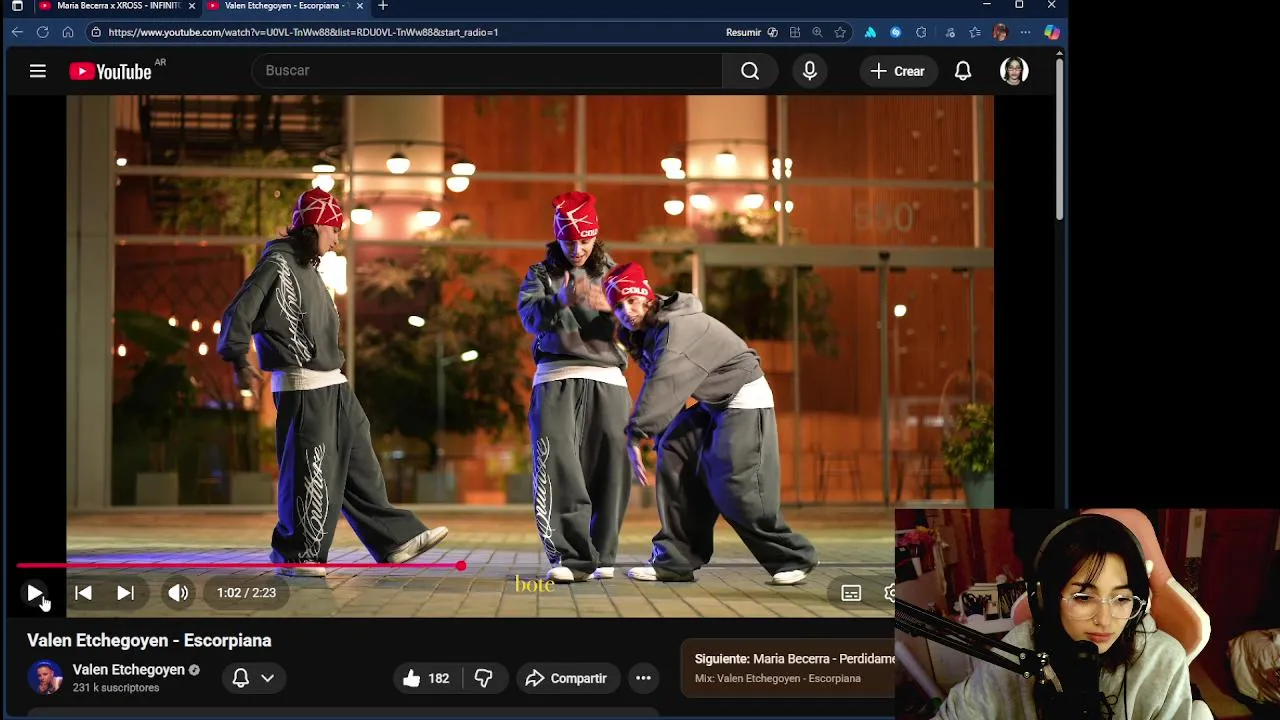This screenshot has width=1280, height=720.
Task: Open browser settings and more menu
Action: 1026,32
